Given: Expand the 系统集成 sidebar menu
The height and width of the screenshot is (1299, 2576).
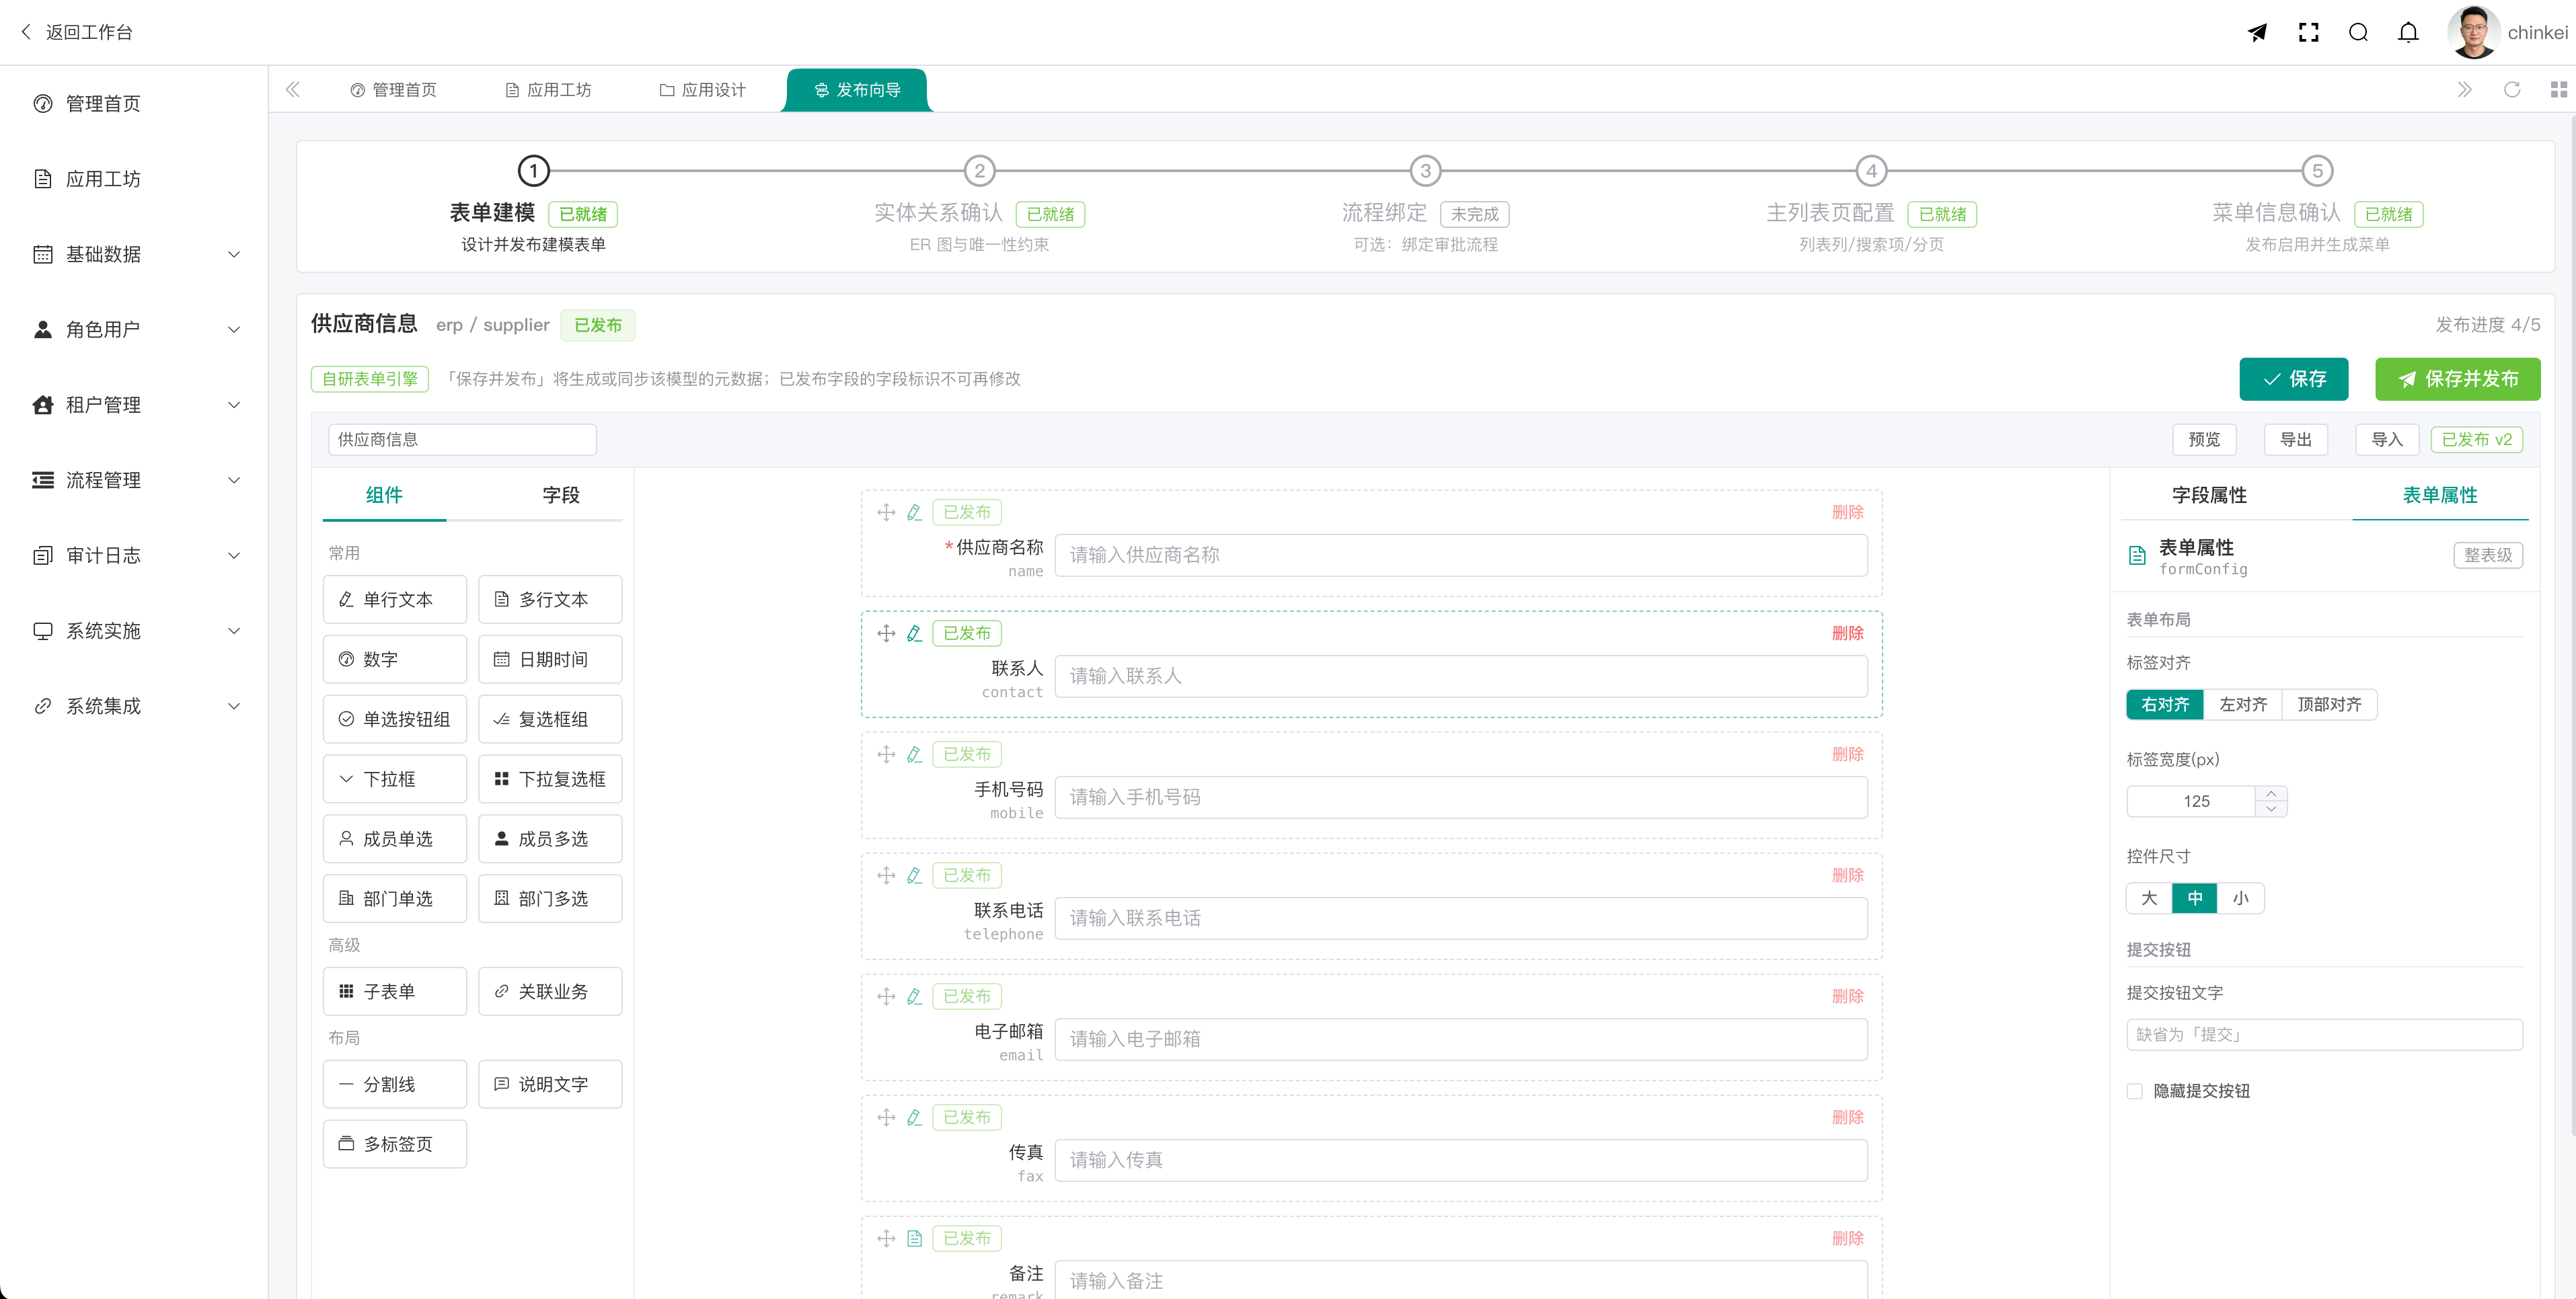Looking at the screenshot, I should (x=134, y=706).
